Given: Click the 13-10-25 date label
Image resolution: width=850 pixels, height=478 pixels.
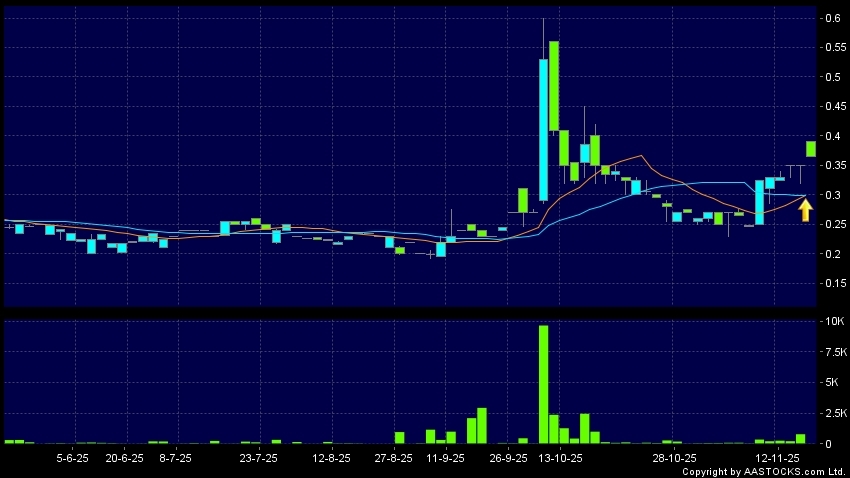Looking at the screenshot, I should pyautogui.click(x=560, y=457).
